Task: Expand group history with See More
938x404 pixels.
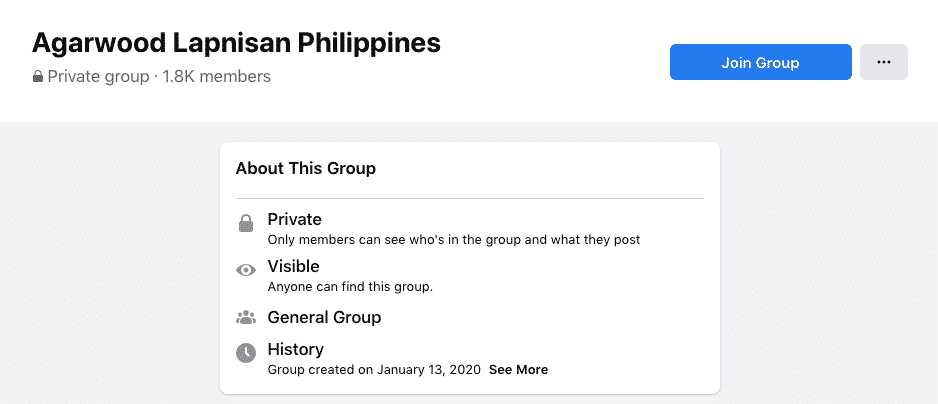Action: [x=518, y=370]
